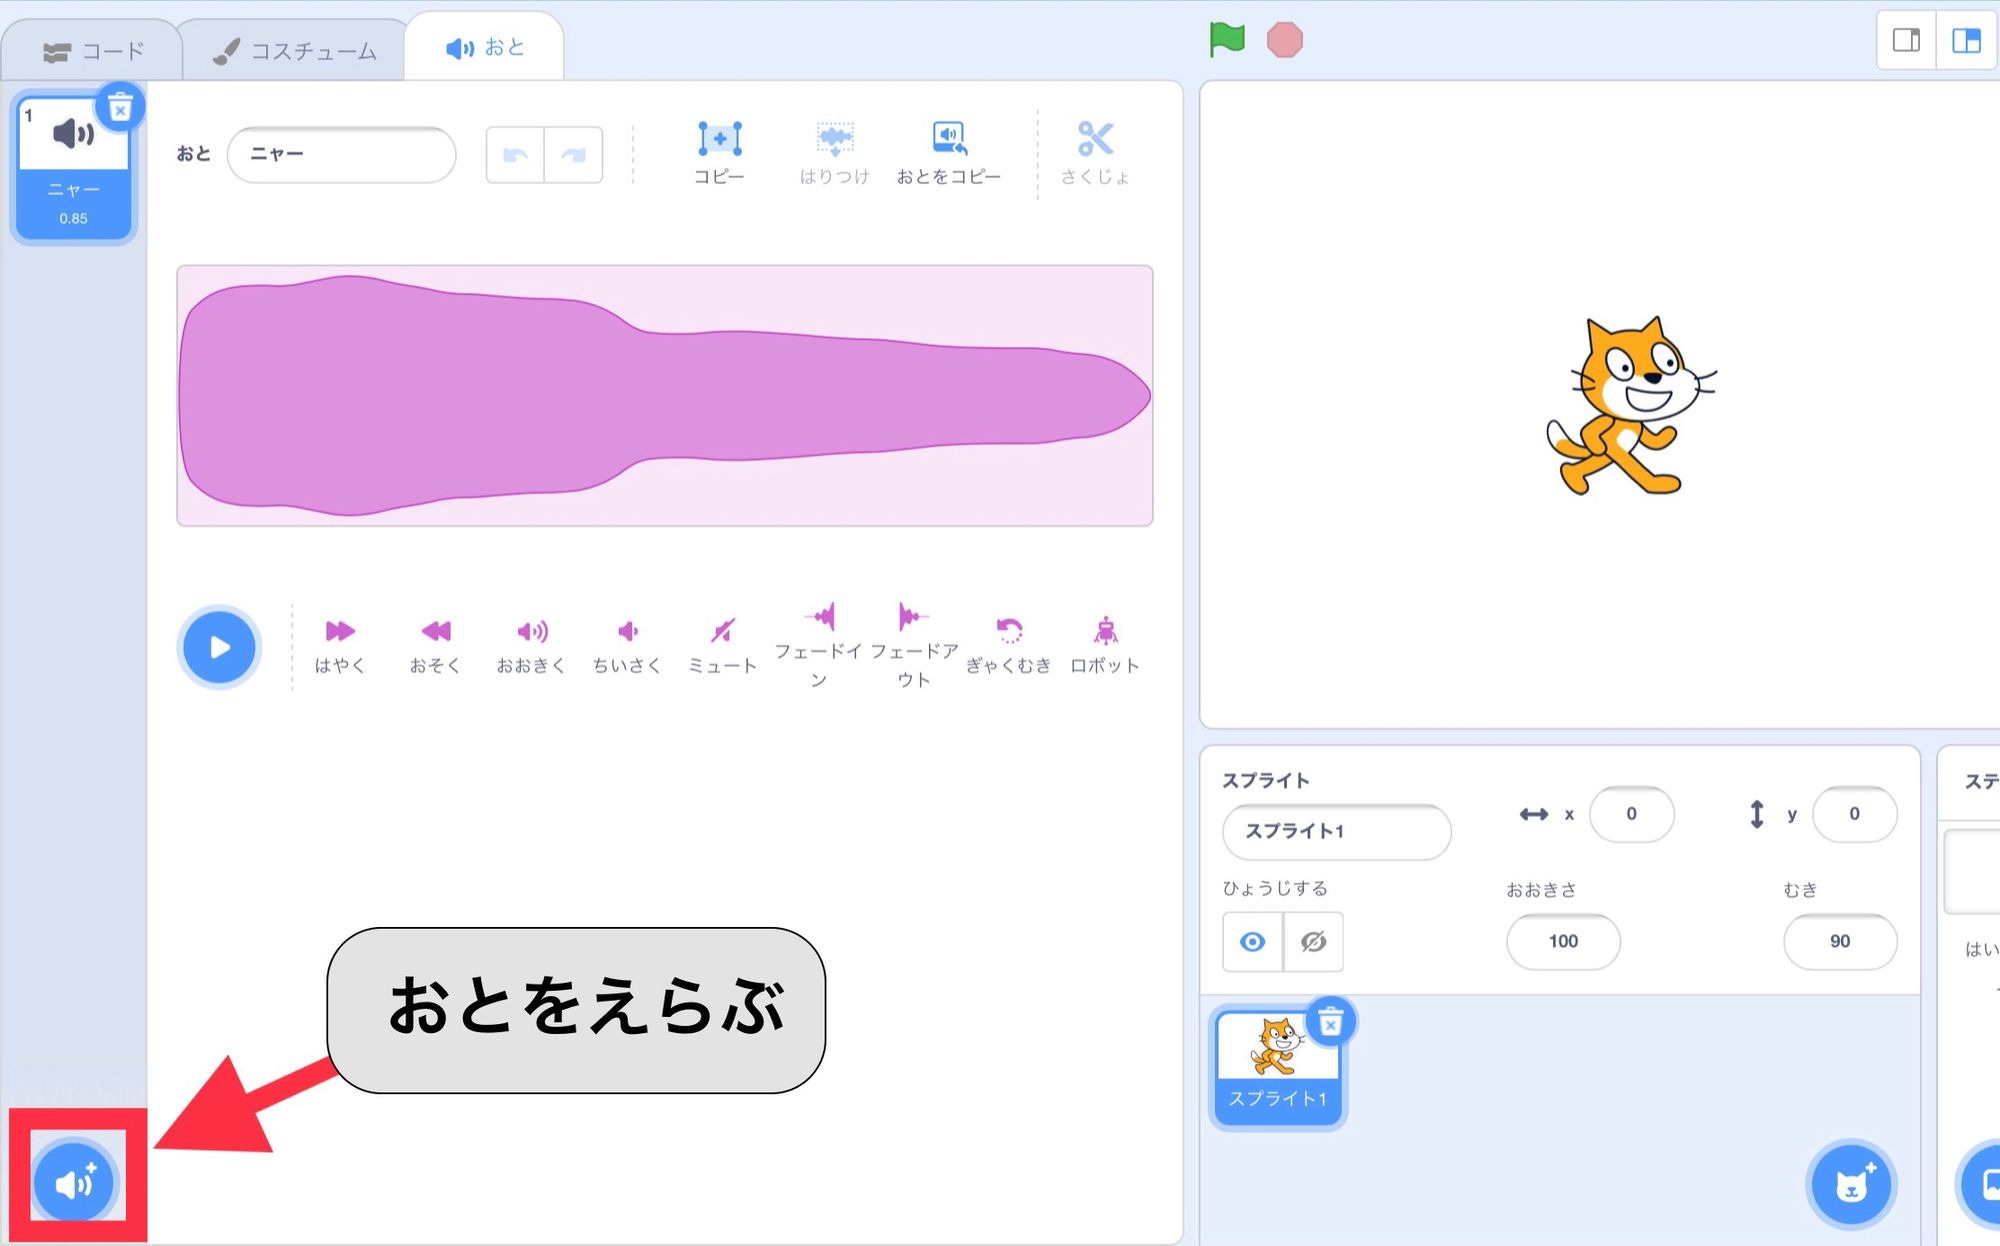
Task: Show the sprite using the eye toggle
Action: pyautogui.click(x=1250, y=941)
